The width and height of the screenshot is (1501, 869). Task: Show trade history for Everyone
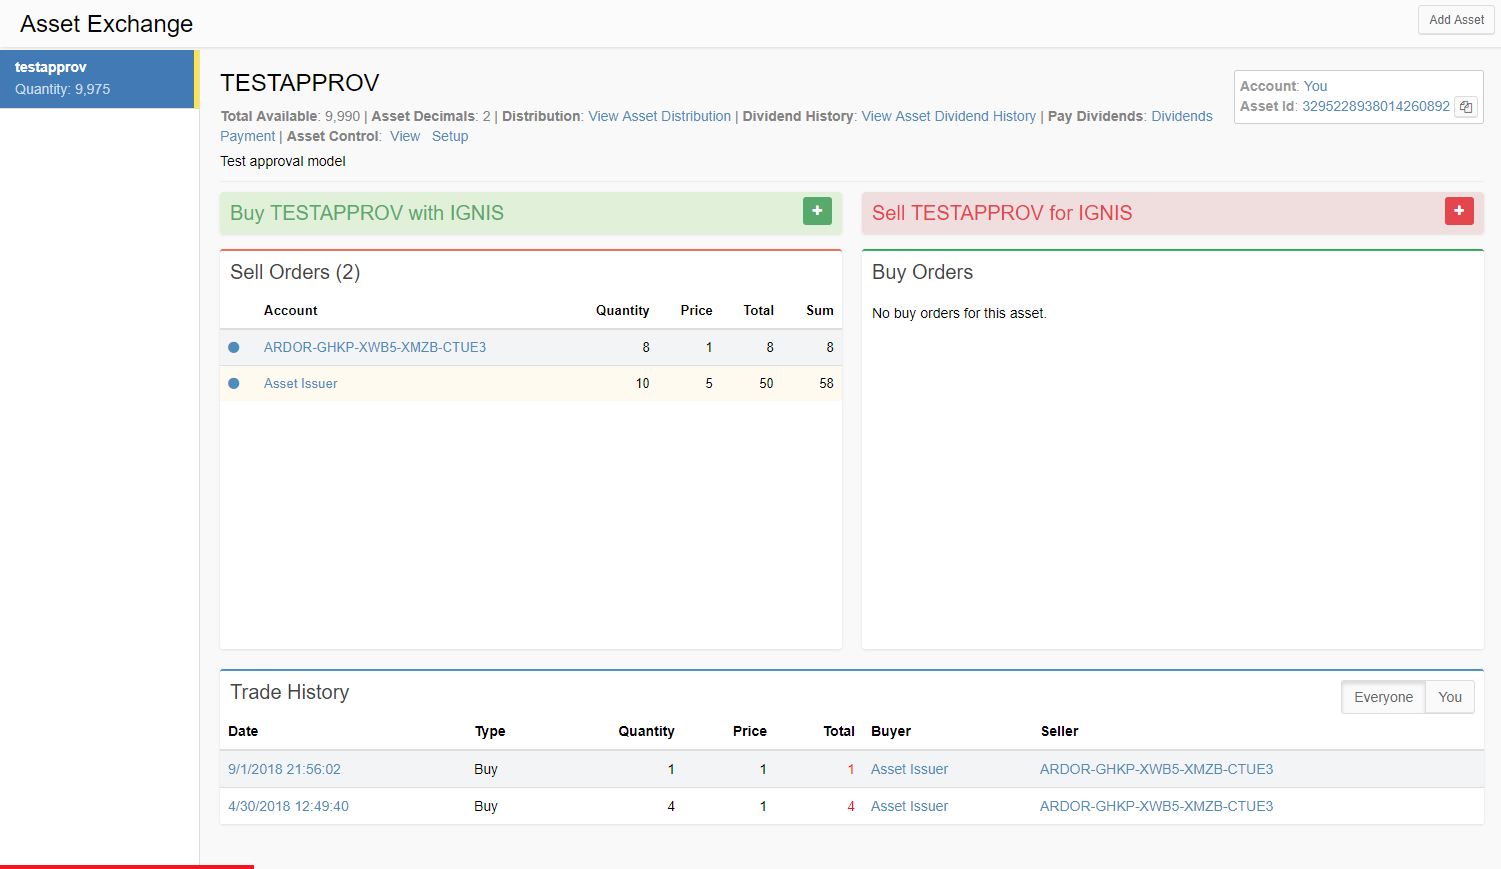tap(1383, 697)
